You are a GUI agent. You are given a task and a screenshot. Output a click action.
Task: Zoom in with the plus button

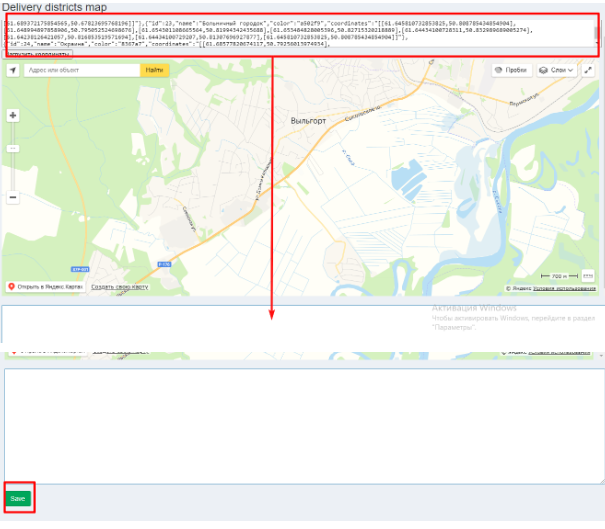click(13, 115)
